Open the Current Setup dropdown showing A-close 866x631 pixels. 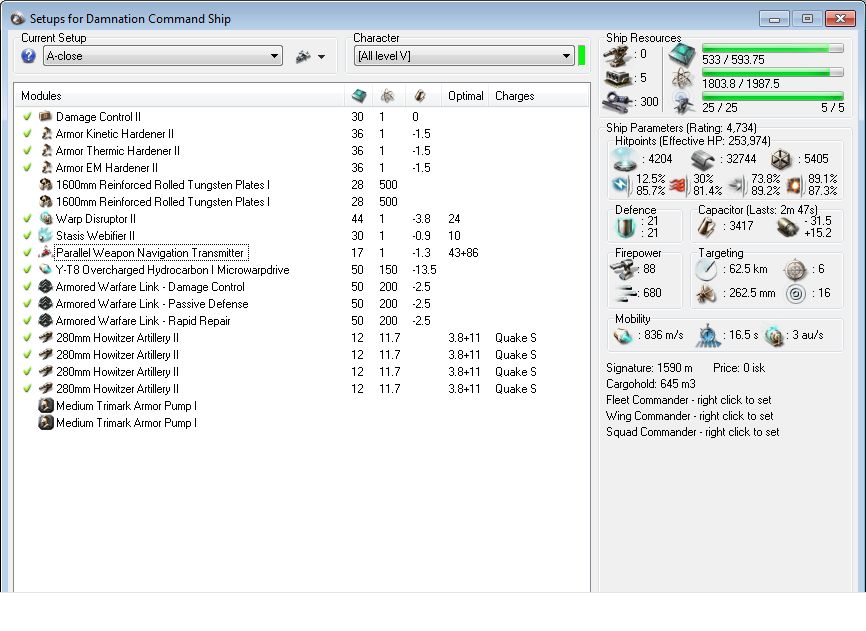pyautogui.click(x=163, y=56)
